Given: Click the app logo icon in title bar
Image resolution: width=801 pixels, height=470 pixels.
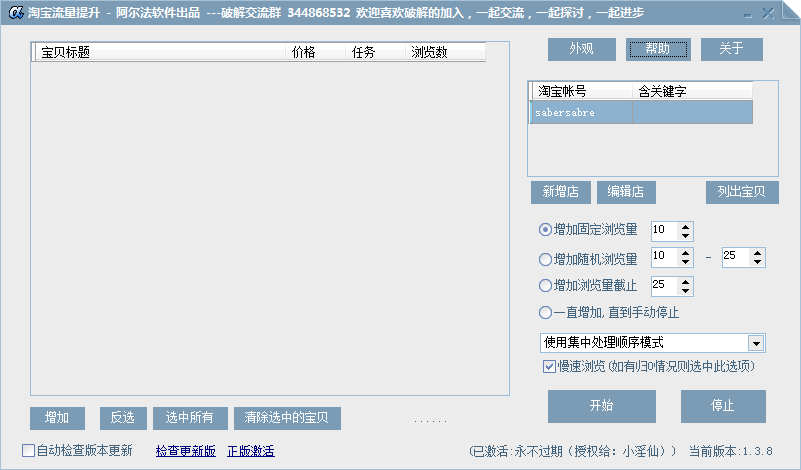Looking at the screenshot, I should [14, 13].
